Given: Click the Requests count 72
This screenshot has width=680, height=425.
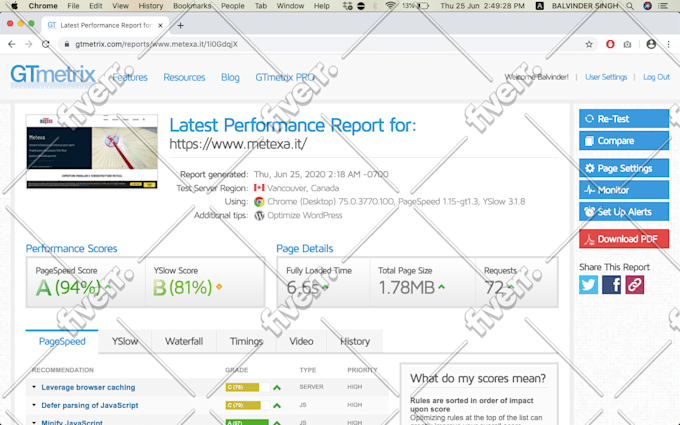Looking at the screenshot, I should click(x=494, y=288).
